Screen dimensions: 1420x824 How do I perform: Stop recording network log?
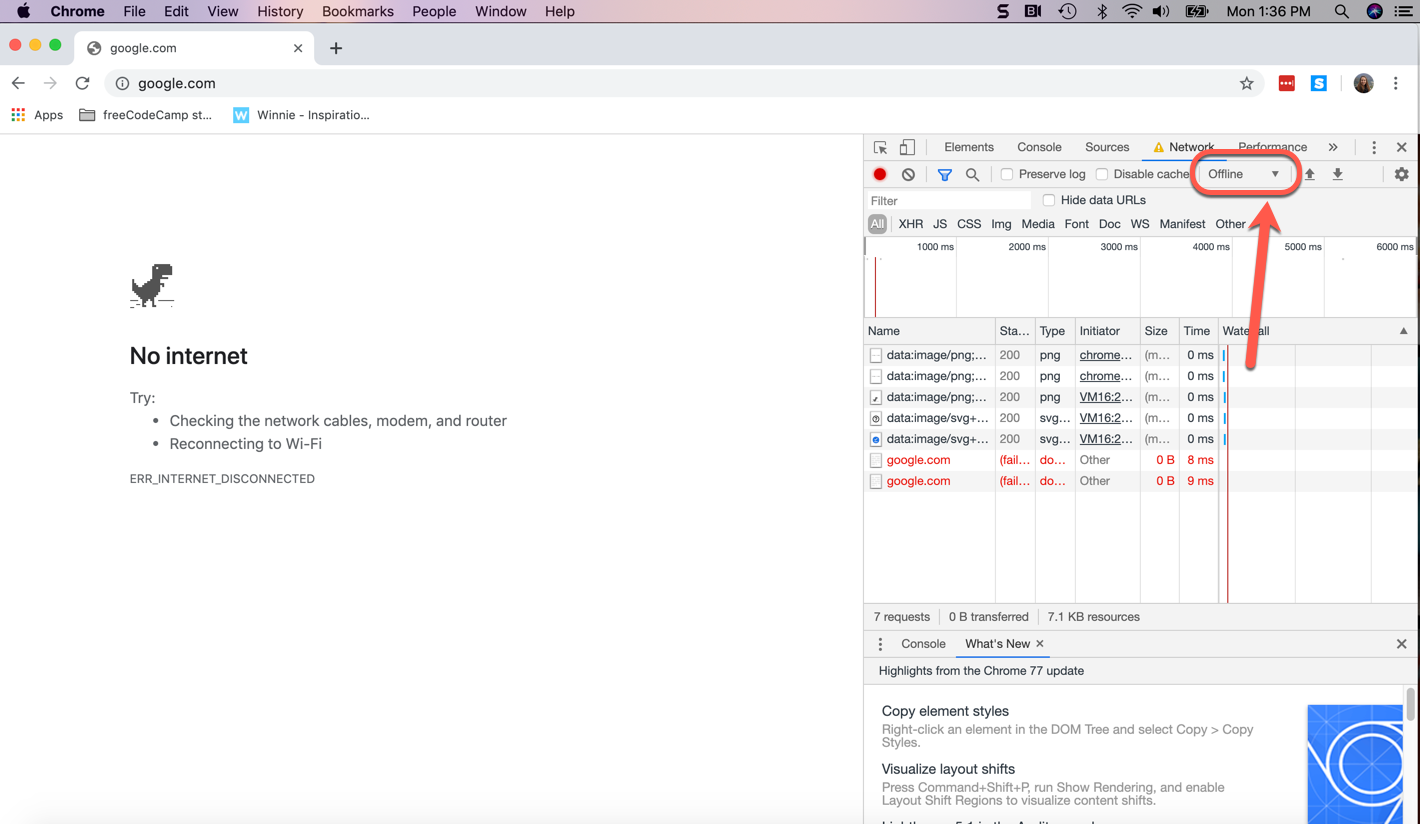pyautogui.click(x=880, y=174)
